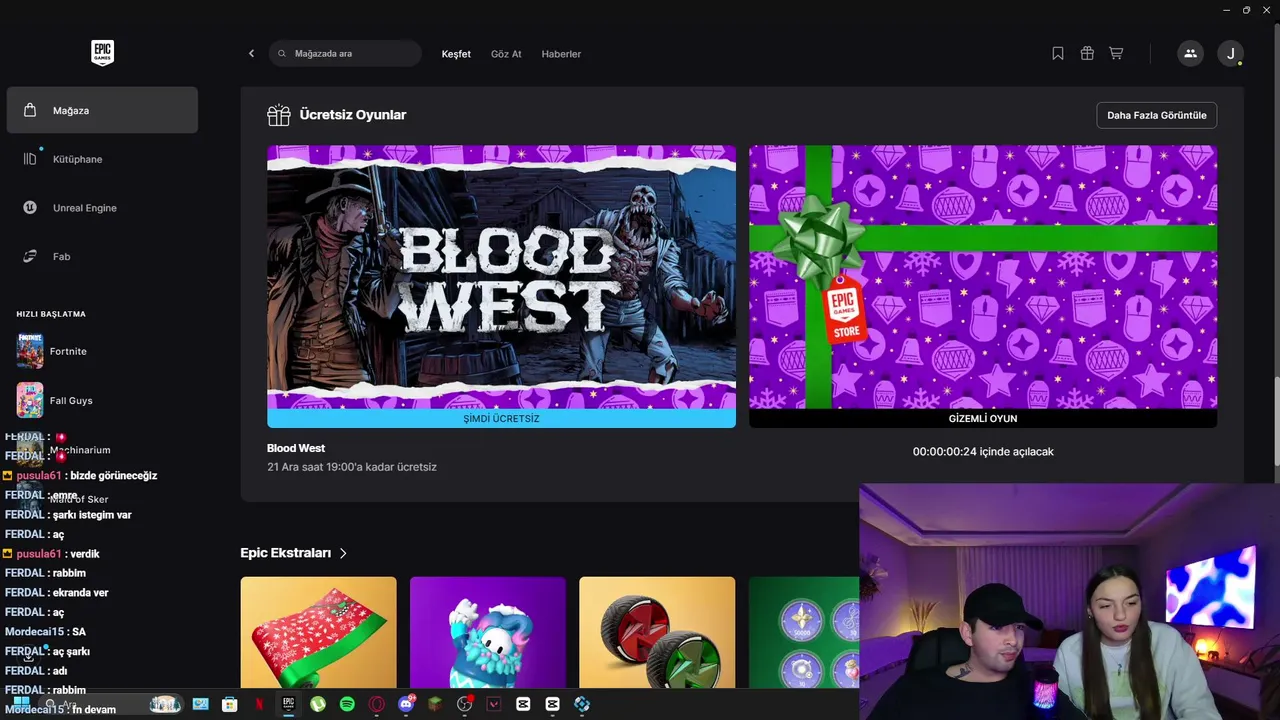Click ŞİMDİ ÜCRETSİZ banner
Image resolution: width=1280 pixels, height=720 pixels.
[501, 419]
